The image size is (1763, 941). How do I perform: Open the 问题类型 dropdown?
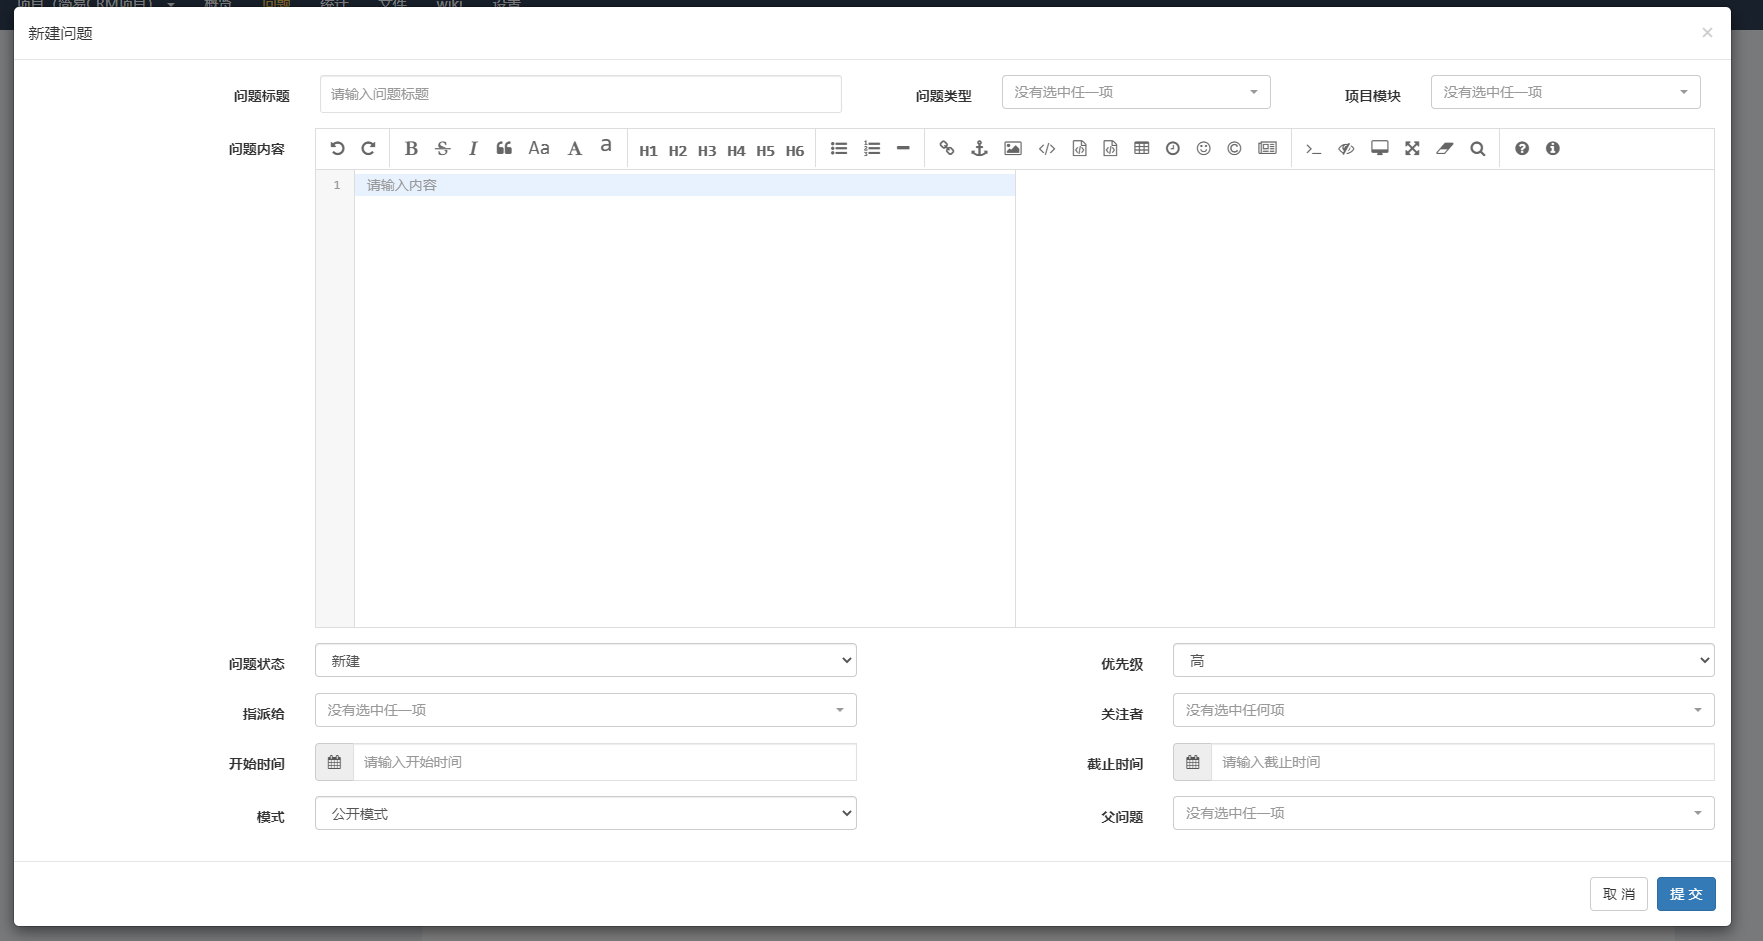tap(1135, 92)
